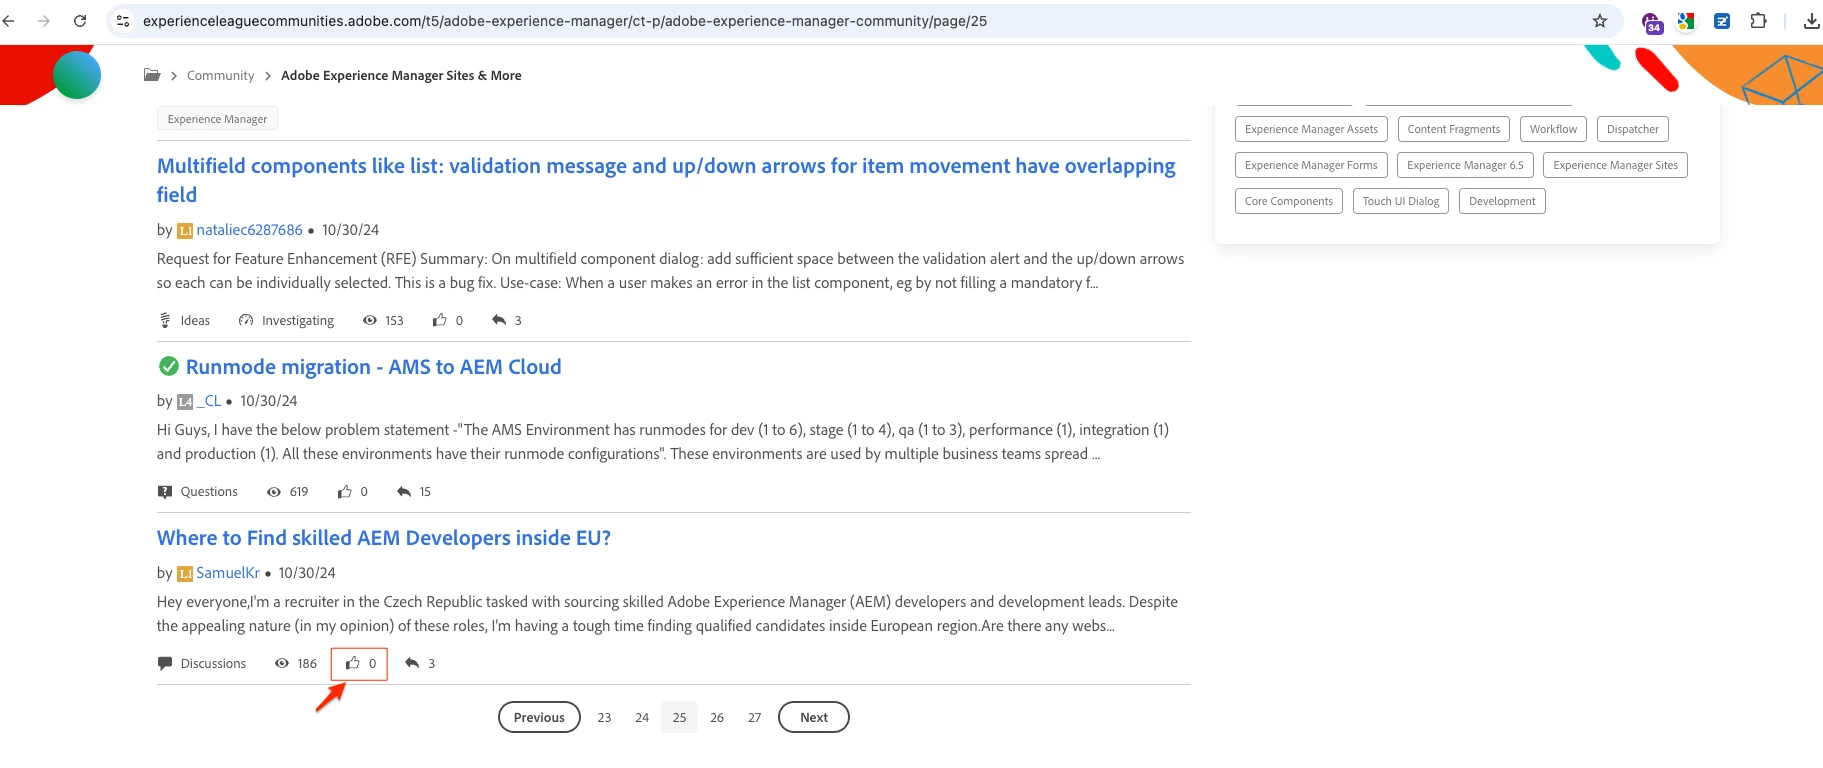Open Adobe Experience Manager Sites & More breadcrumb

401,76
